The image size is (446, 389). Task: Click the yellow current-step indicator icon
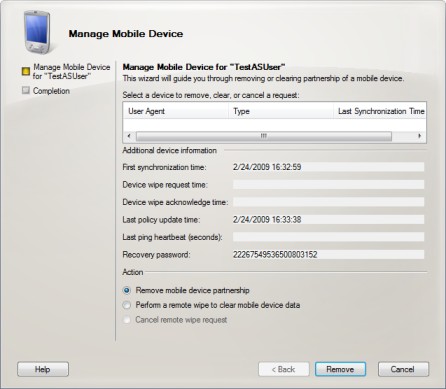tap(26, 71)
